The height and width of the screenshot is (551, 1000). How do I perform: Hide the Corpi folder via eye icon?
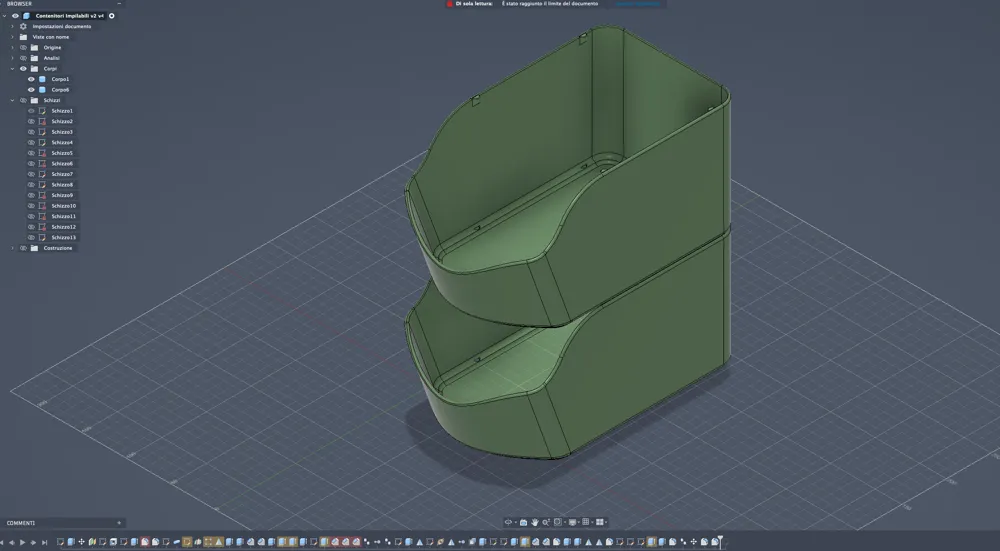click(24, 69)
